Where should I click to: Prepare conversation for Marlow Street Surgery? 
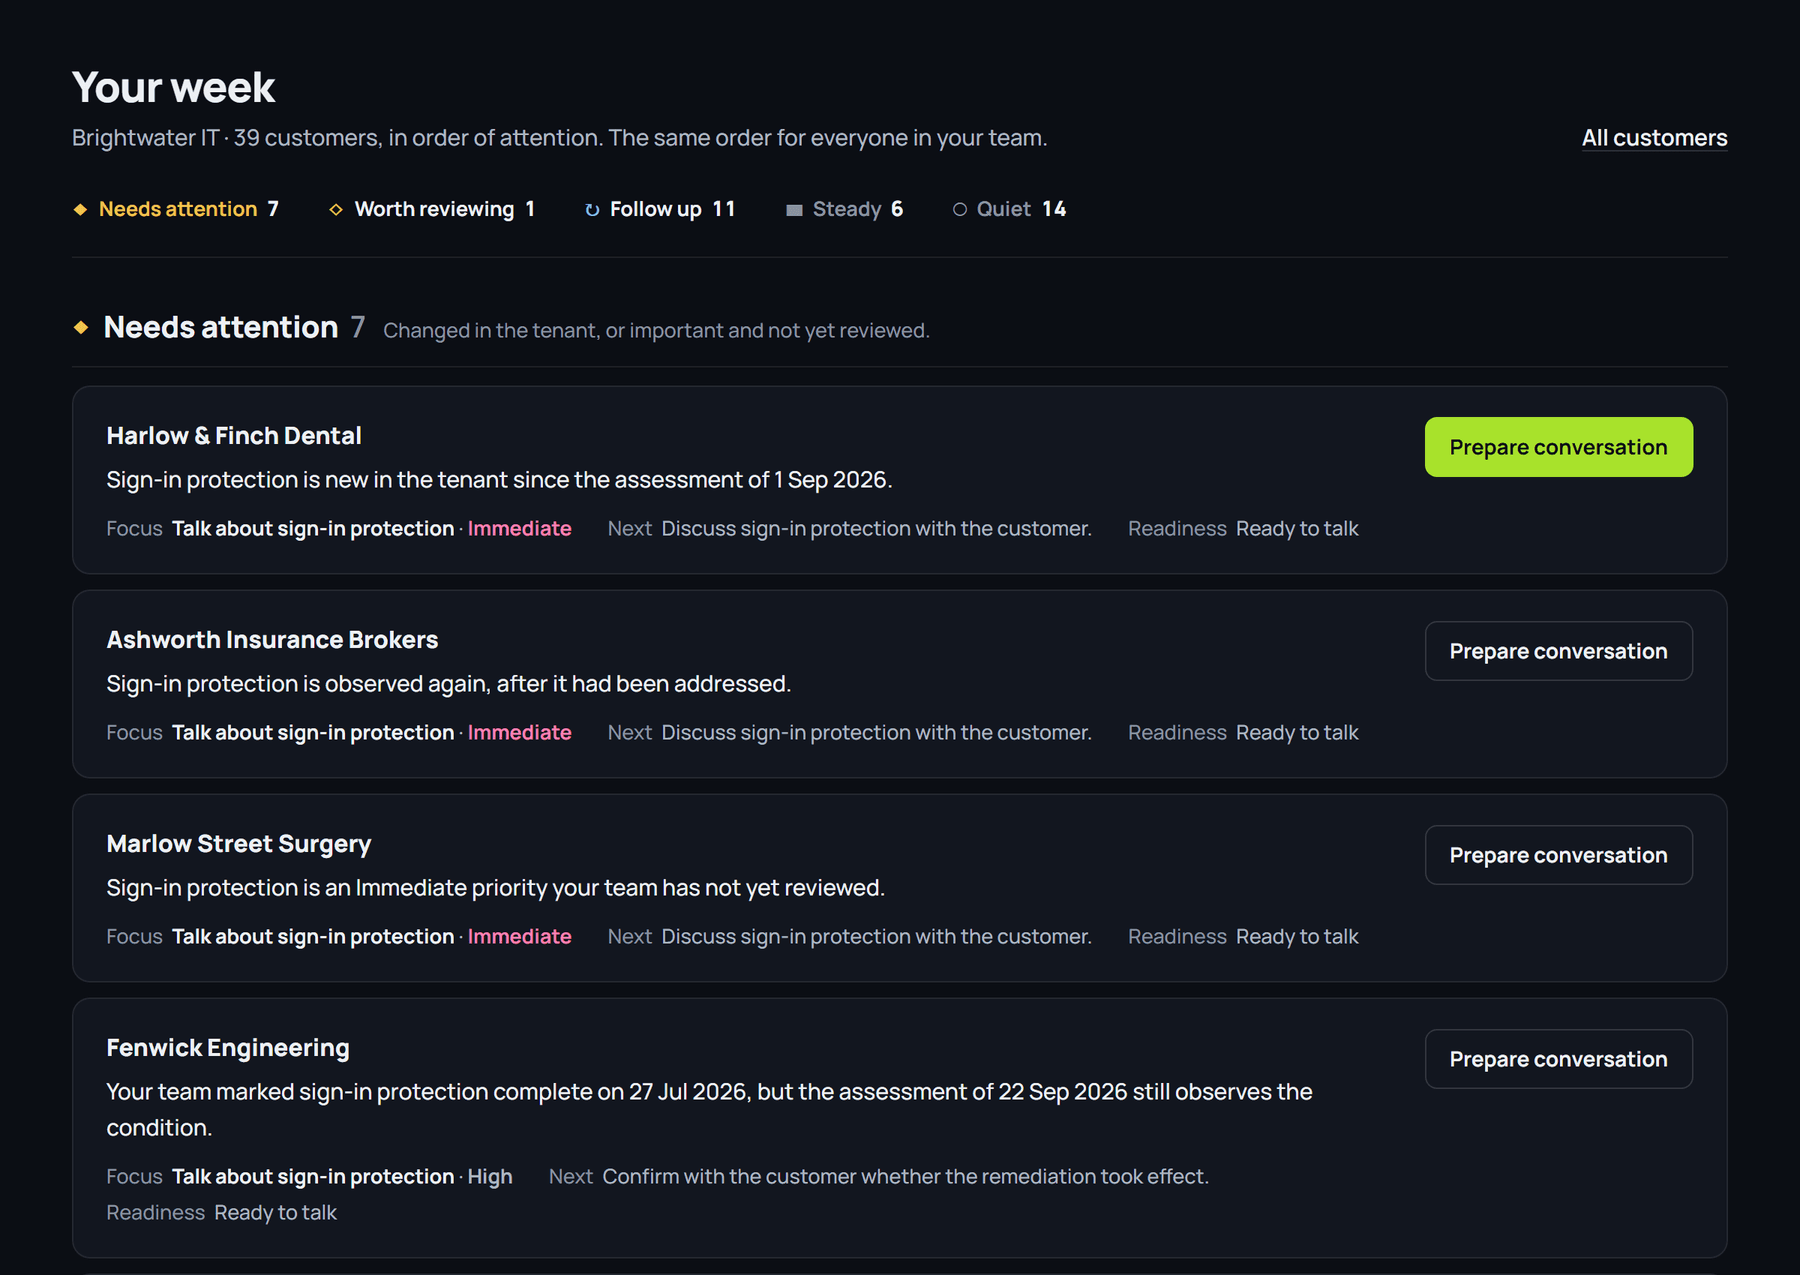(x=1558, y=855)
